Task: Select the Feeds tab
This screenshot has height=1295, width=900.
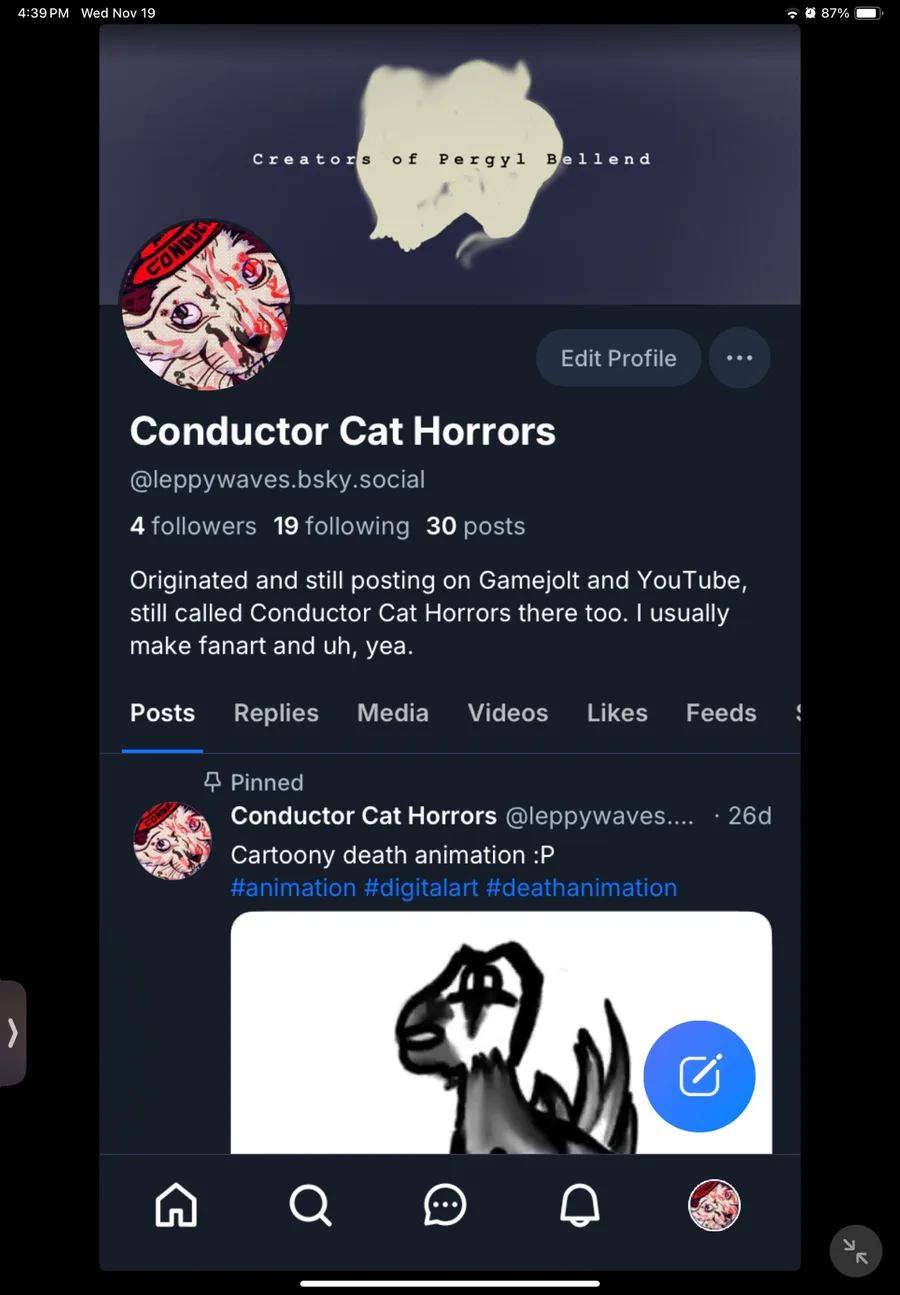Action: tap(721, 713)
